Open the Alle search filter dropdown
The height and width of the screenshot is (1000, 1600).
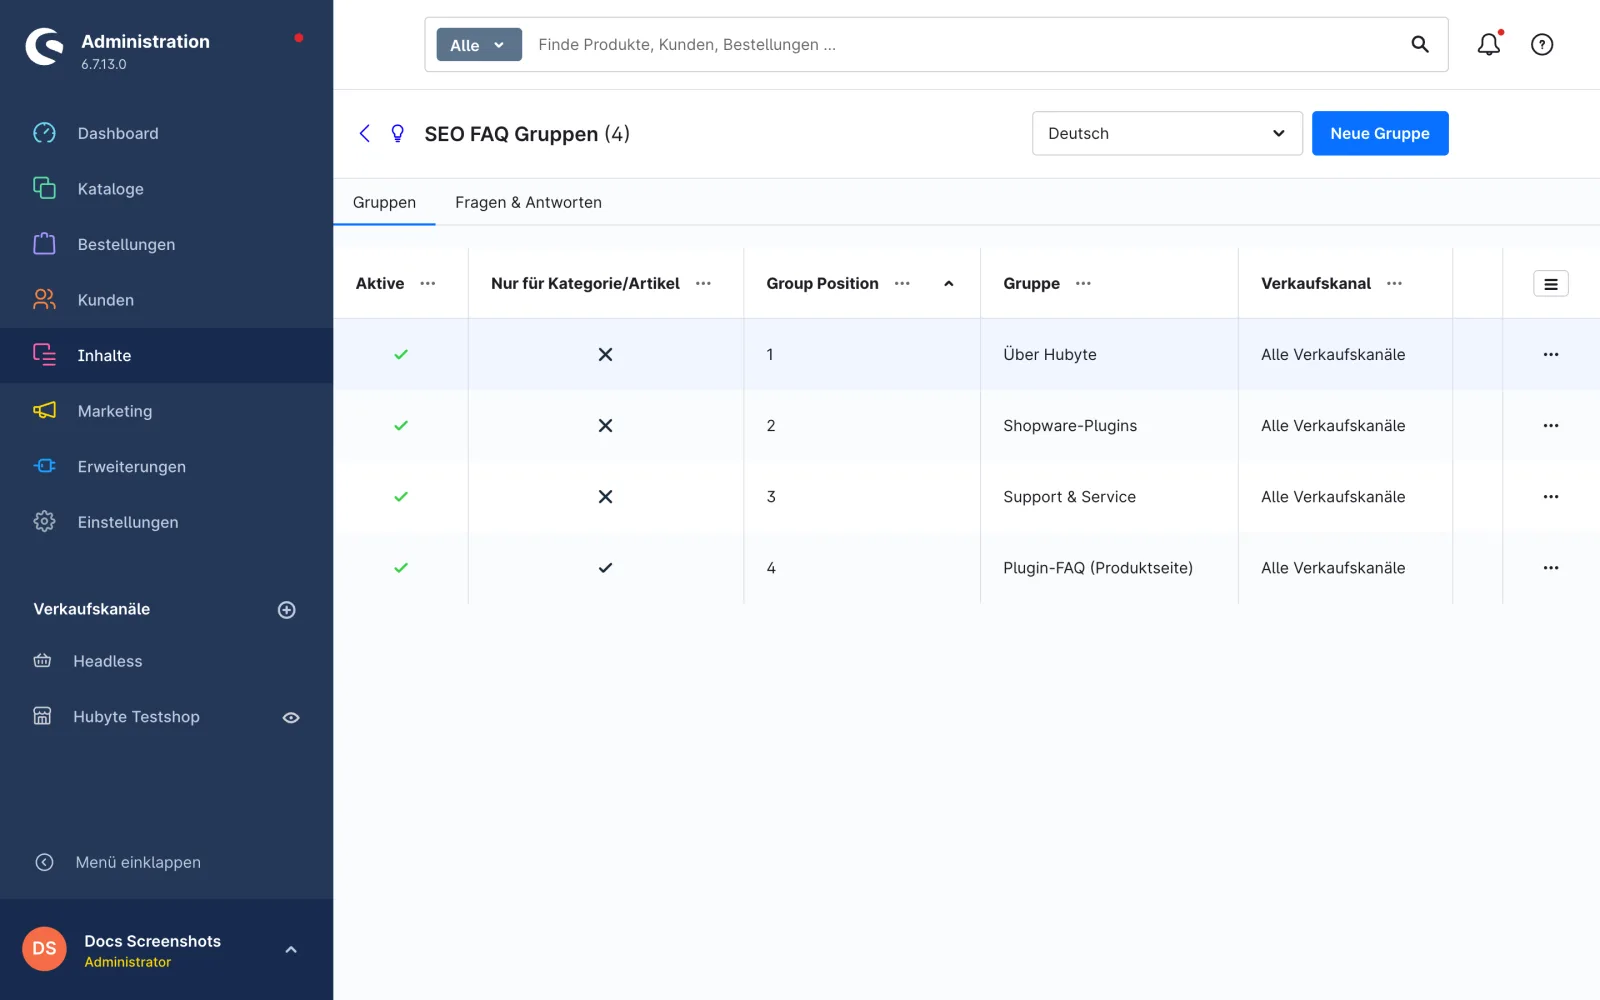(479, 45)
